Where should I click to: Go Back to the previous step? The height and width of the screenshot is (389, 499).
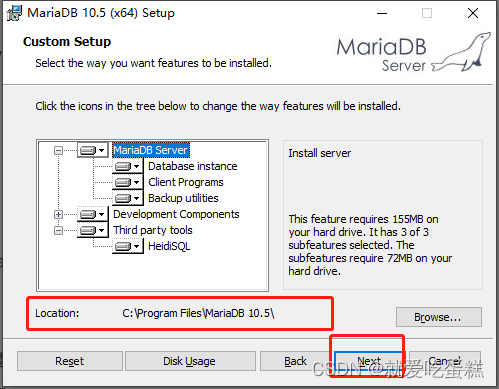coord(295,361)
